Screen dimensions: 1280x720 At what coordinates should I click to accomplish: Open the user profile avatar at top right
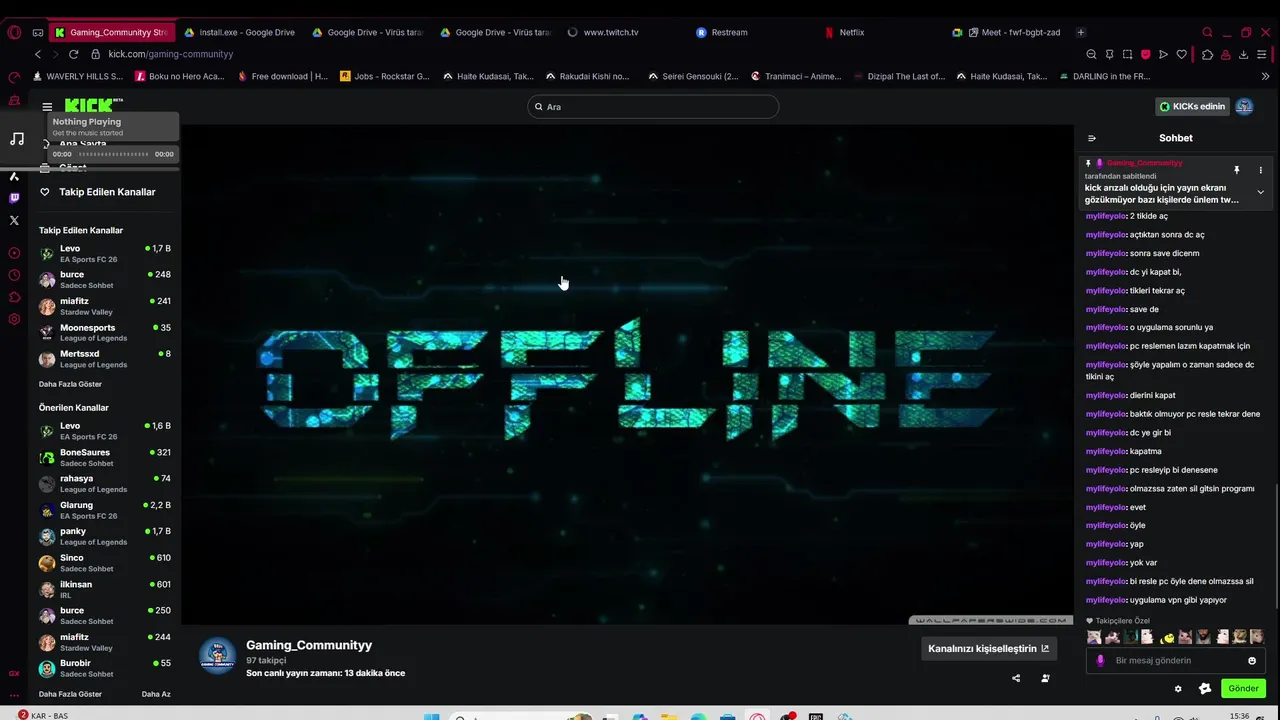pos(1244,106)
